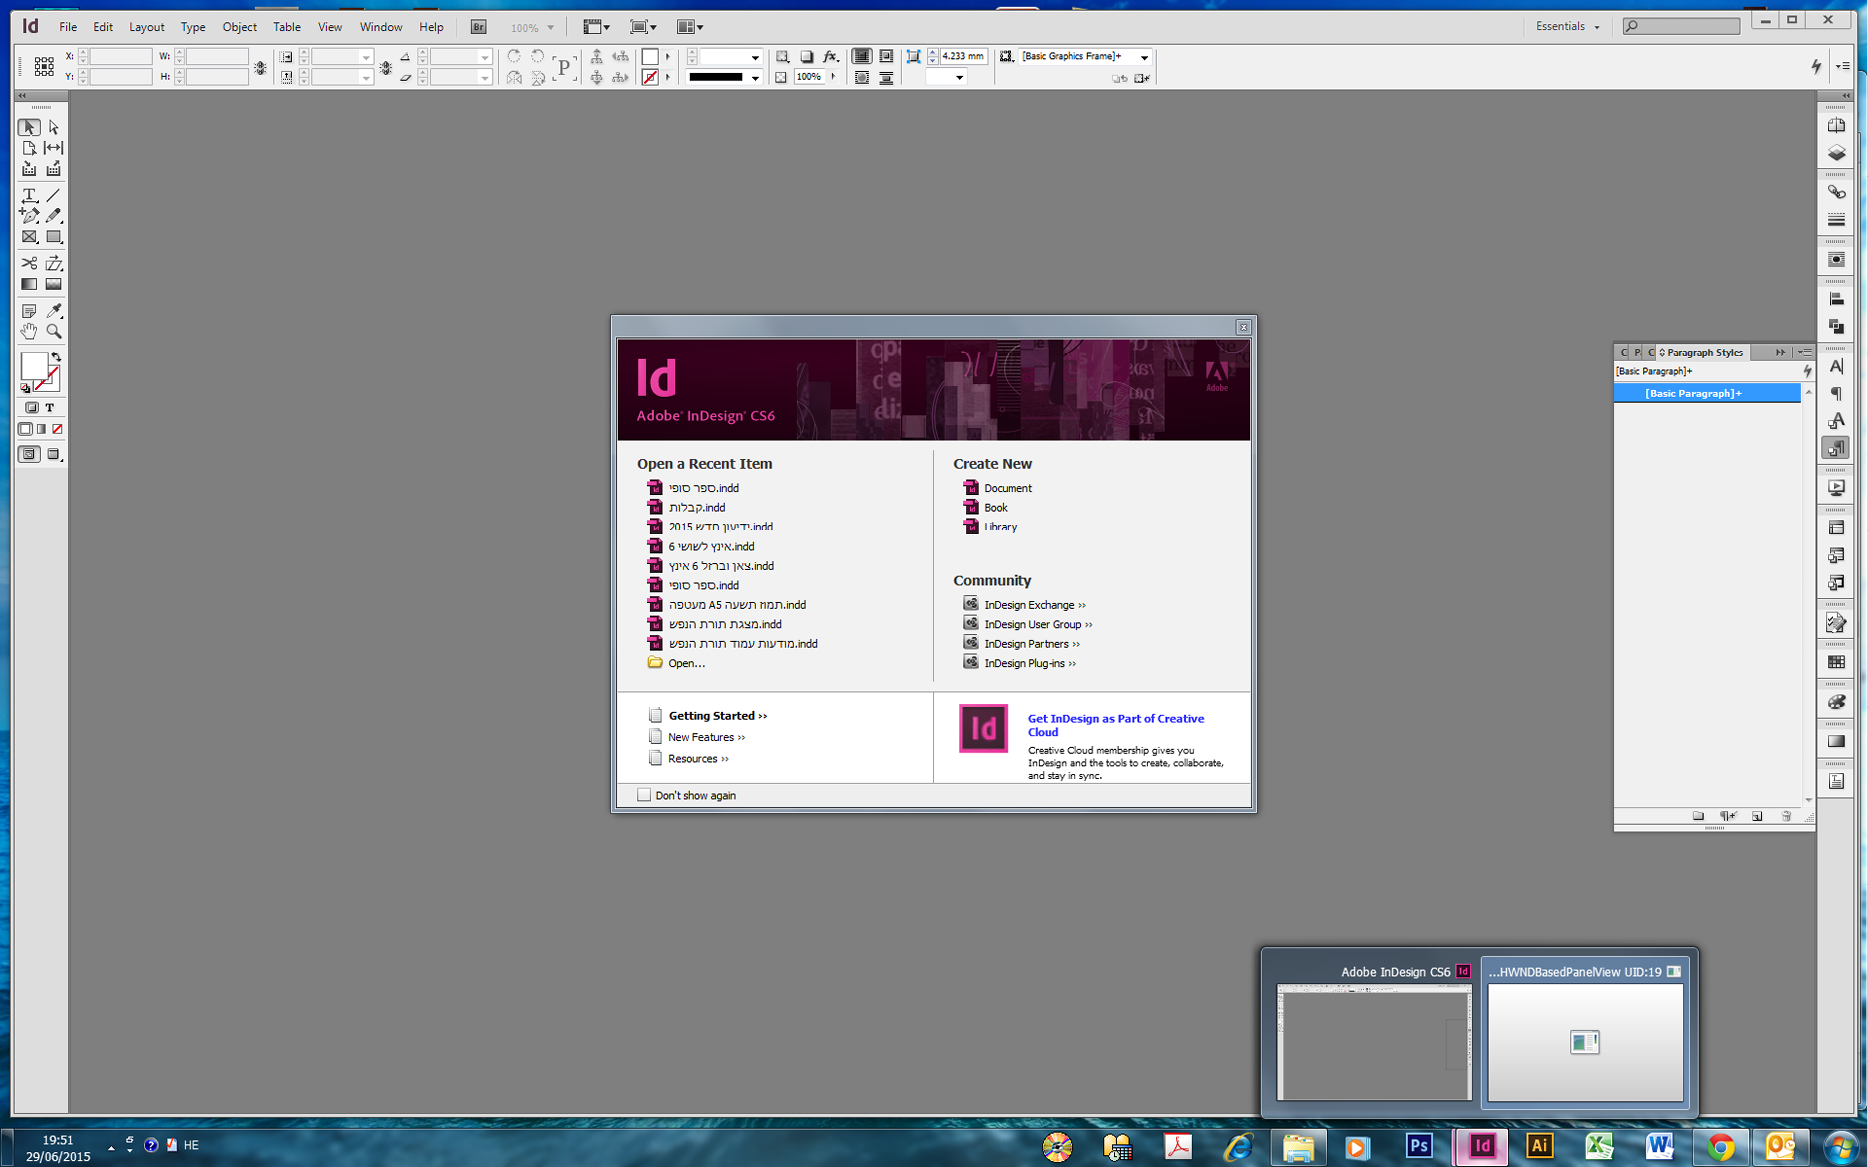Switch to Normal screen mode in toolbox
Viewport: 1868px width, 1167px height.
tap(29, 454)
